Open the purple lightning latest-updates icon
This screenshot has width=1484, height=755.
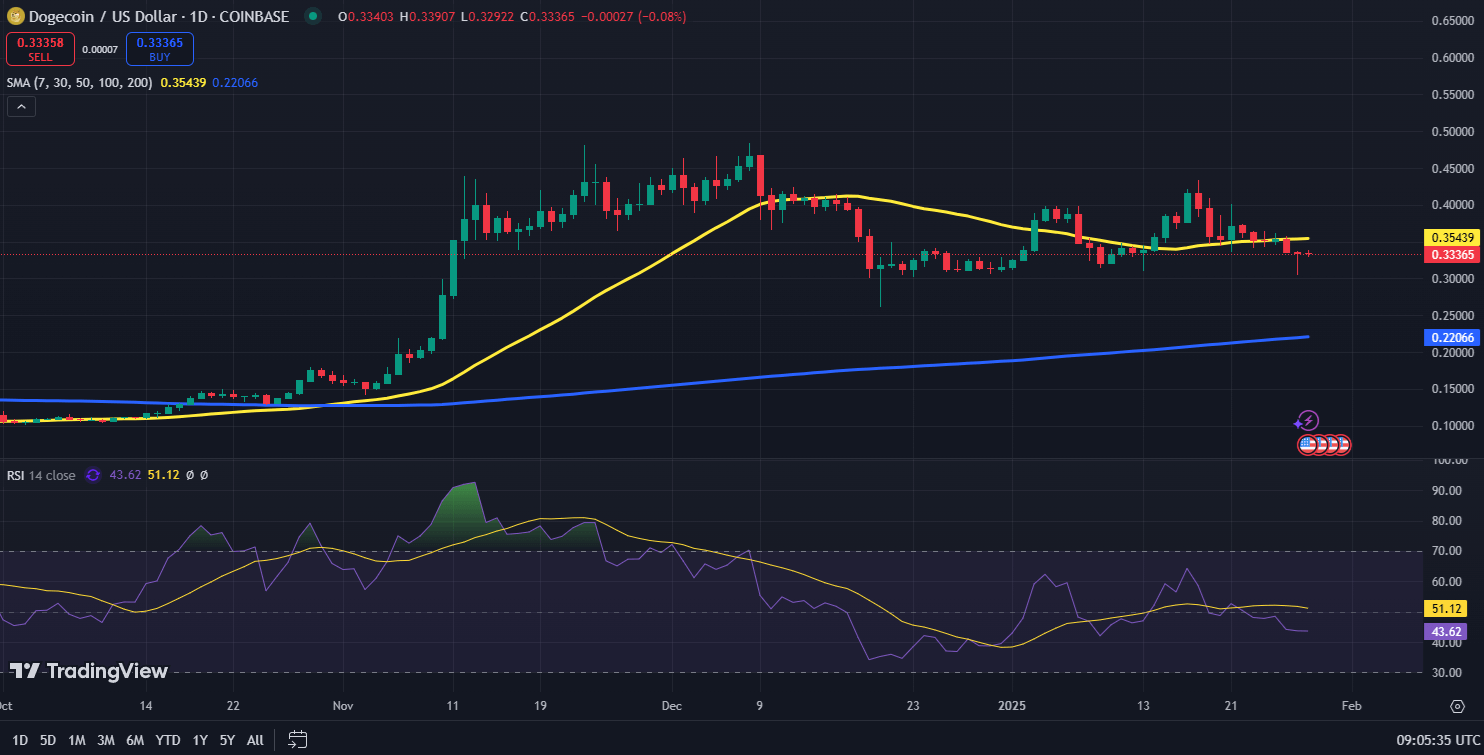(1307, 421)
